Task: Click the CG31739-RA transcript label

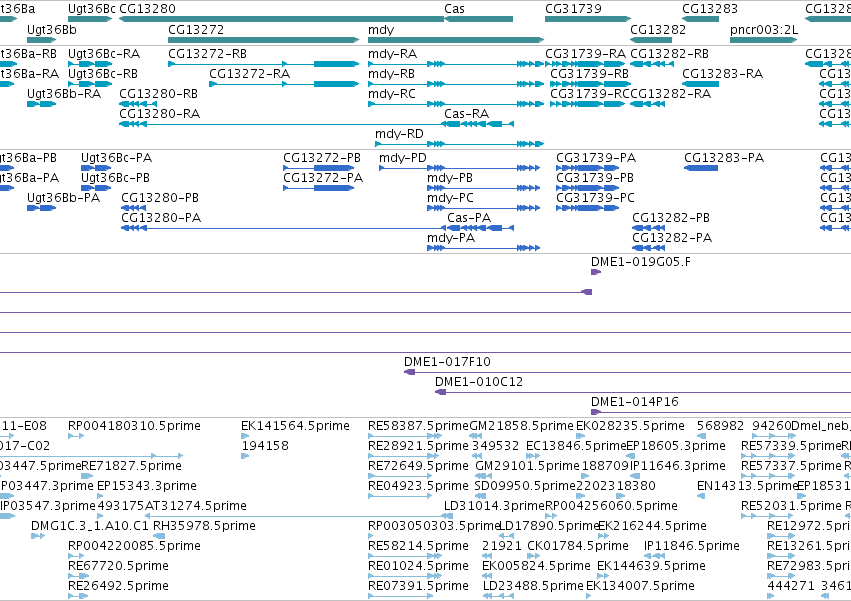Action: pyautogui.click(x=585, y=54)
